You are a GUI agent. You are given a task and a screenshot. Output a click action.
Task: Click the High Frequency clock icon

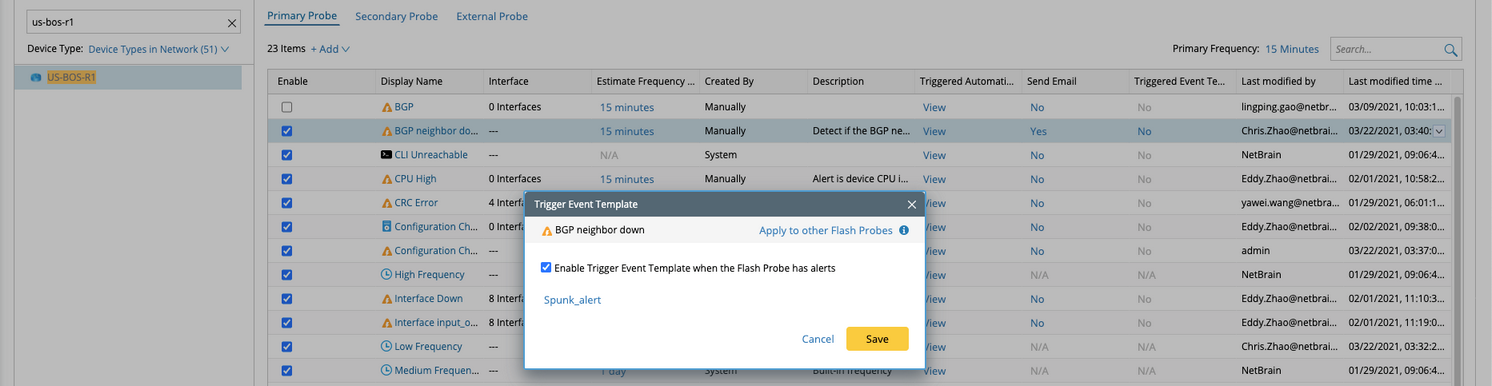tap(387, 275)
